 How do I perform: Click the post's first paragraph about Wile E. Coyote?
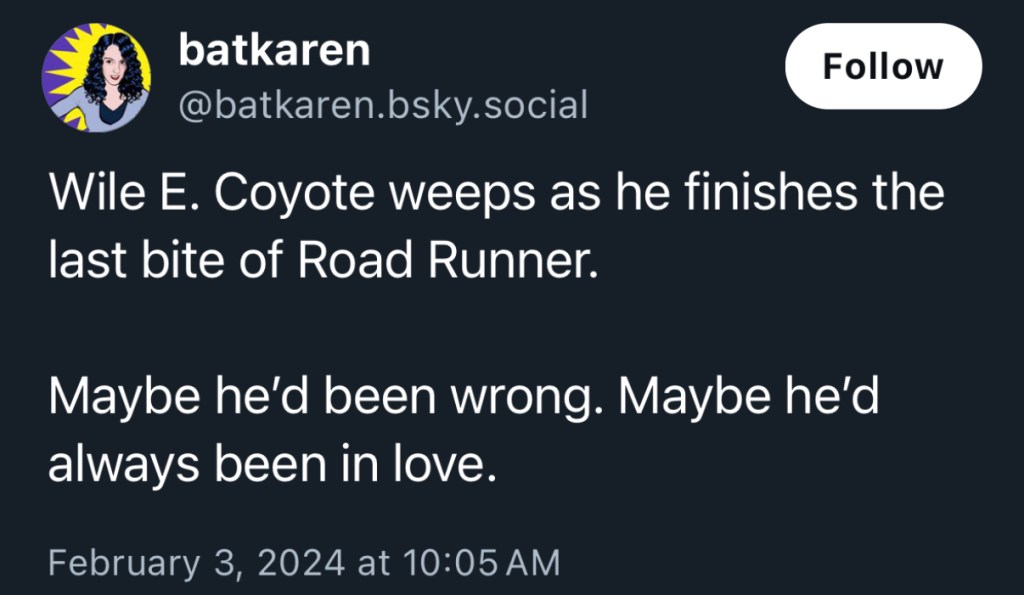pyautogui.click(x=496, y=227)
